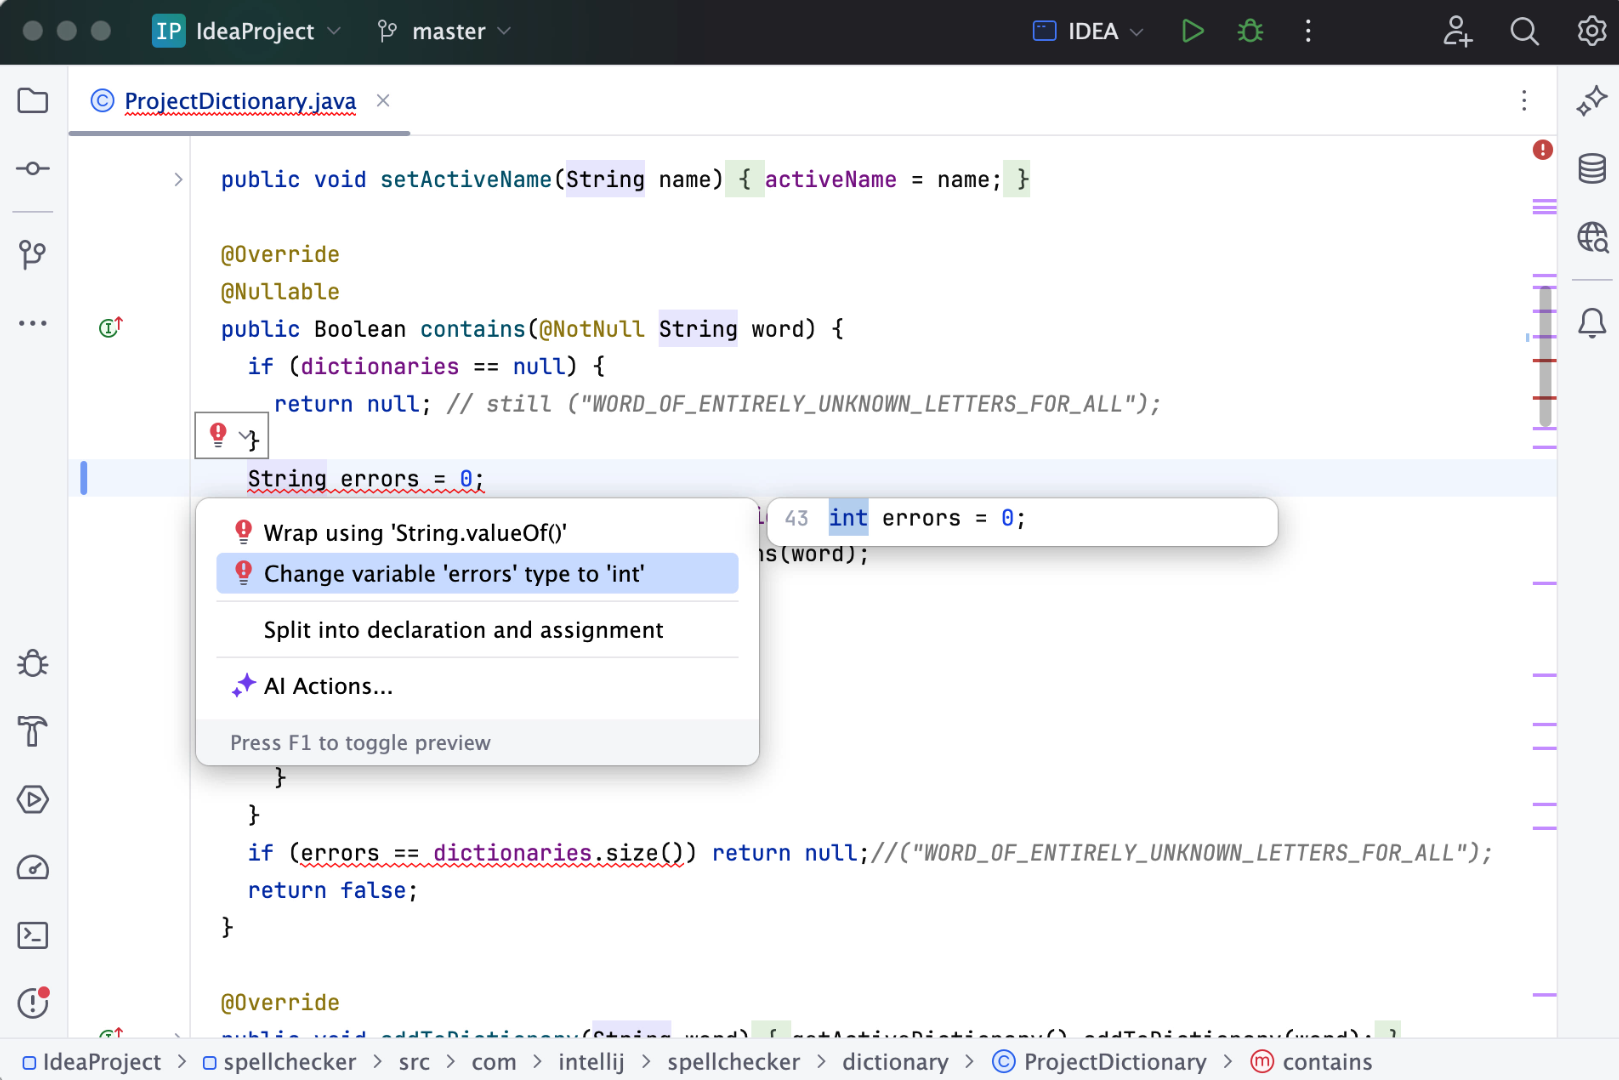Click first spellchecker module breadcrumb
The image size is (1619, 1080).
click(280, 1062)
